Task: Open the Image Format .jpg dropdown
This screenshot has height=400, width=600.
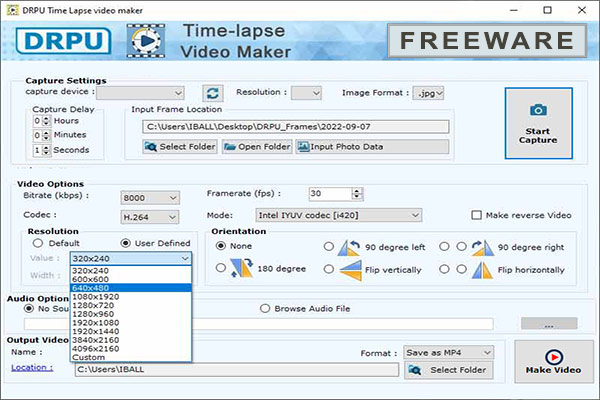Action: point(428,93)
